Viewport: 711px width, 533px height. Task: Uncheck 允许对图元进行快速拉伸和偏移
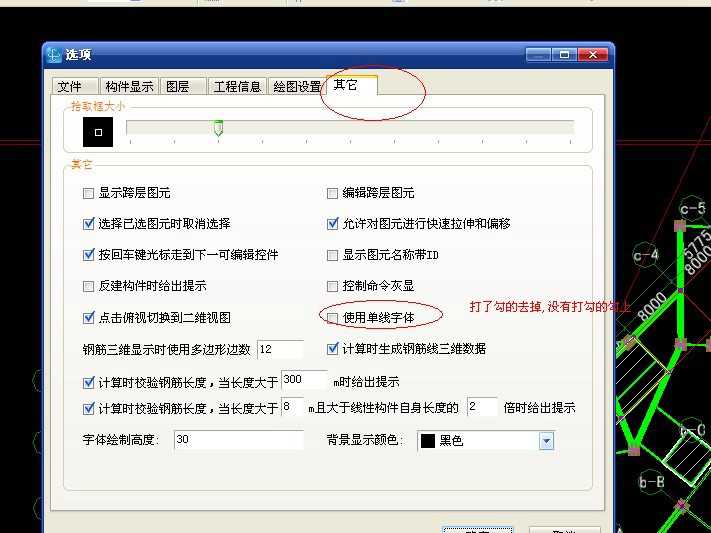point(332,224)
